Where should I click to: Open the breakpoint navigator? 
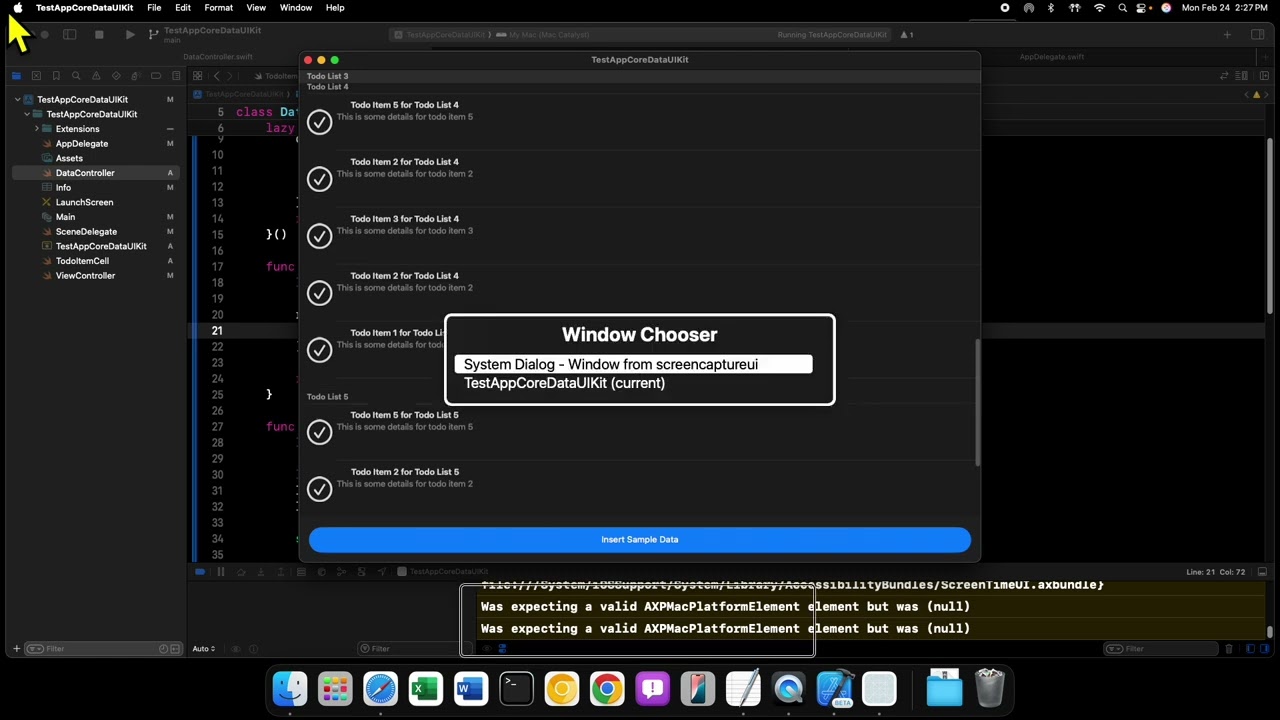156,76
